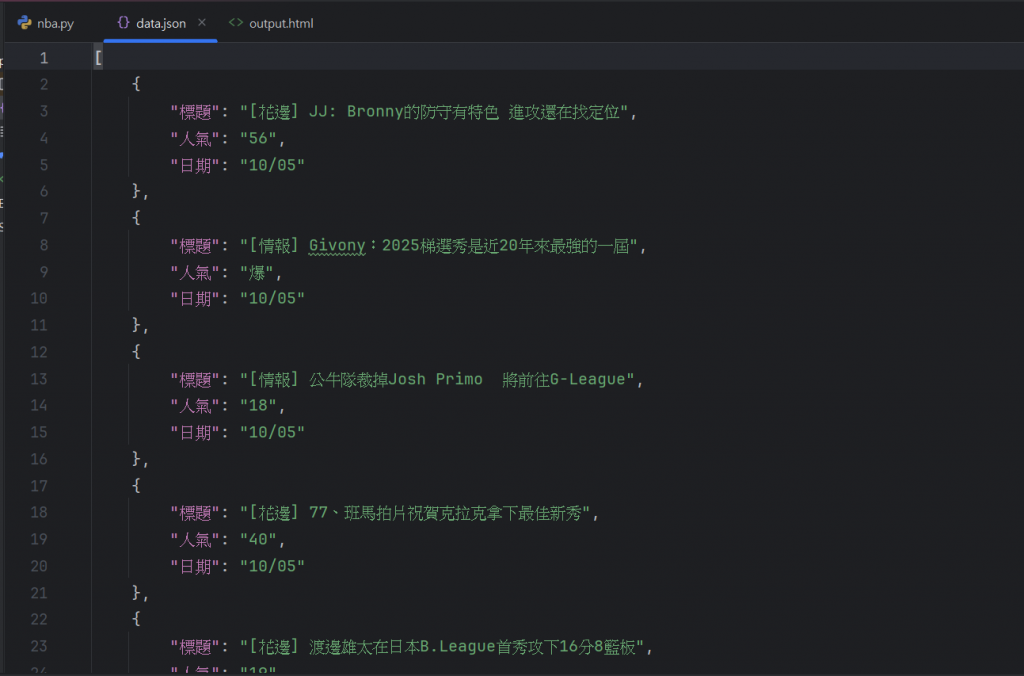Click the closing brace on line 21
Viewport: 1024px width, 676px height.
pos(136,592)
